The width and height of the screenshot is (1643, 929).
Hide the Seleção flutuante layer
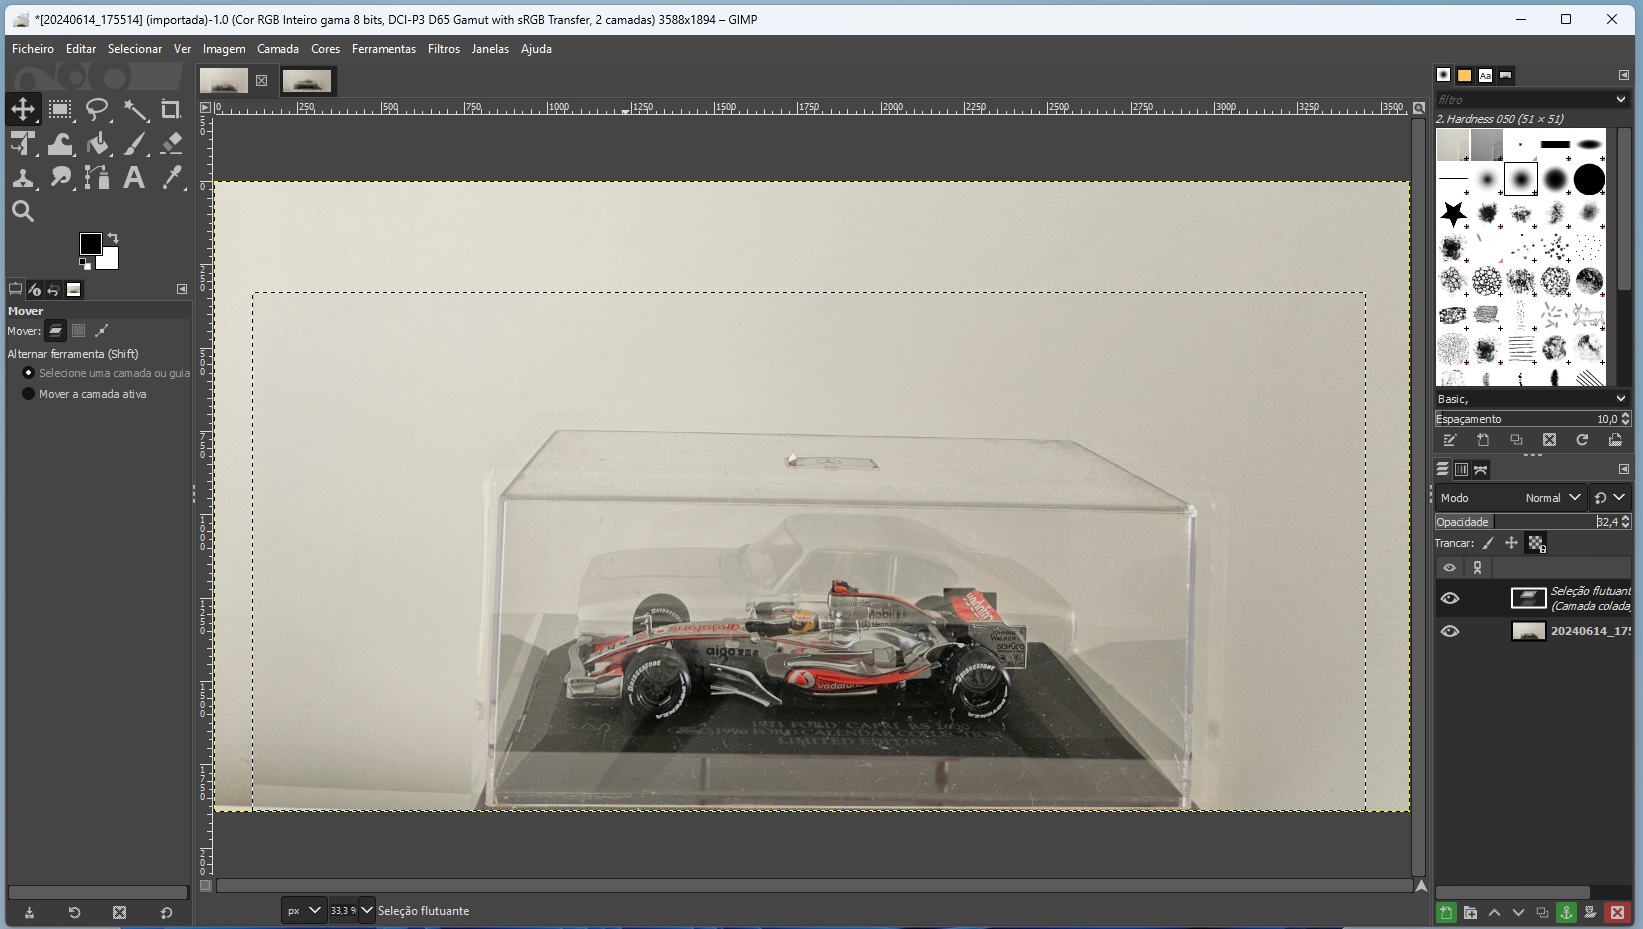click(1449, 598)
